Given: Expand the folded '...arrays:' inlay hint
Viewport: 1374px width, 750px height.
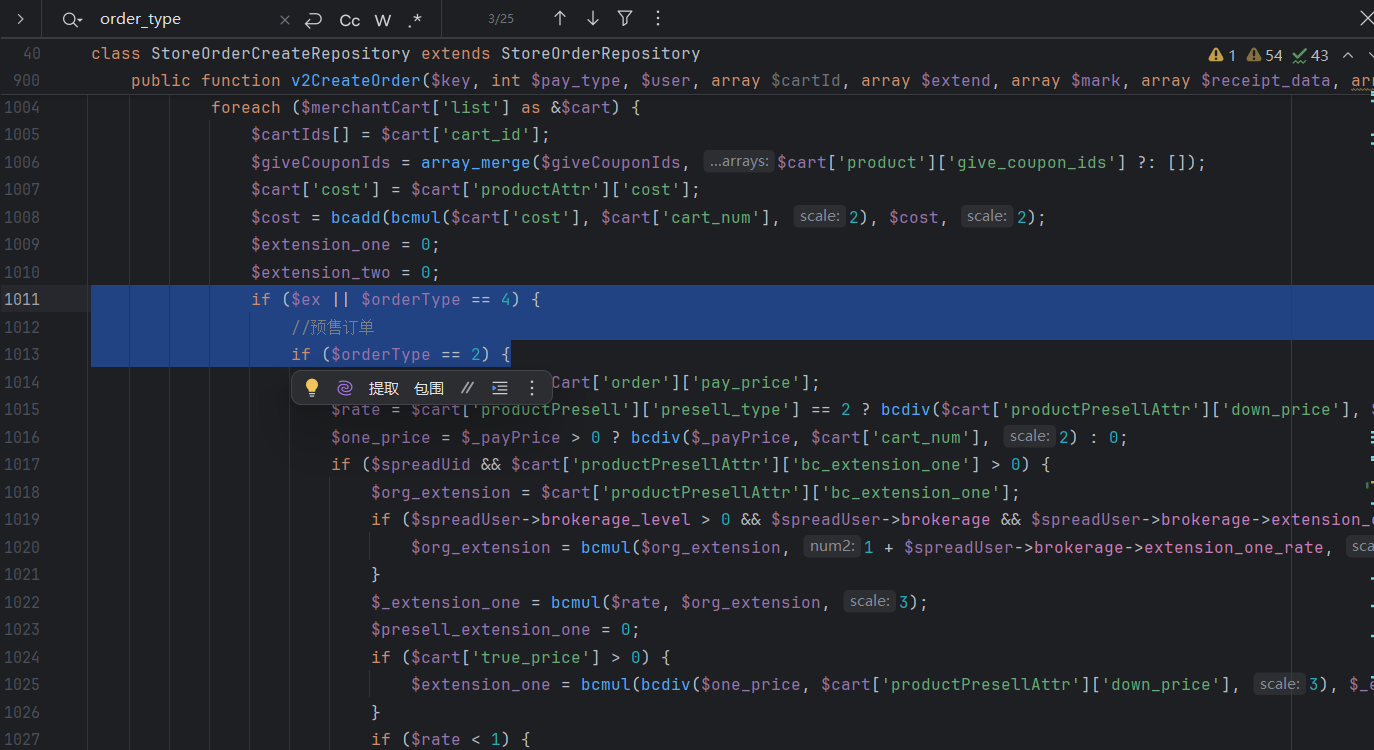Looking at the screenshot, I should [x=739, y=162].
